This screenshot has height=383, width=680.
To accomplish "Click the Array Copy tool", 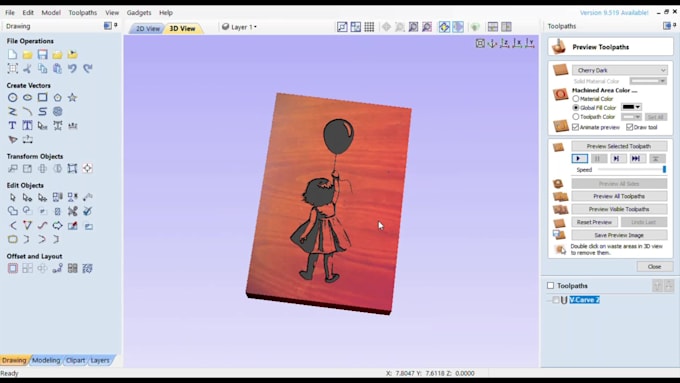I will point(27,268).
